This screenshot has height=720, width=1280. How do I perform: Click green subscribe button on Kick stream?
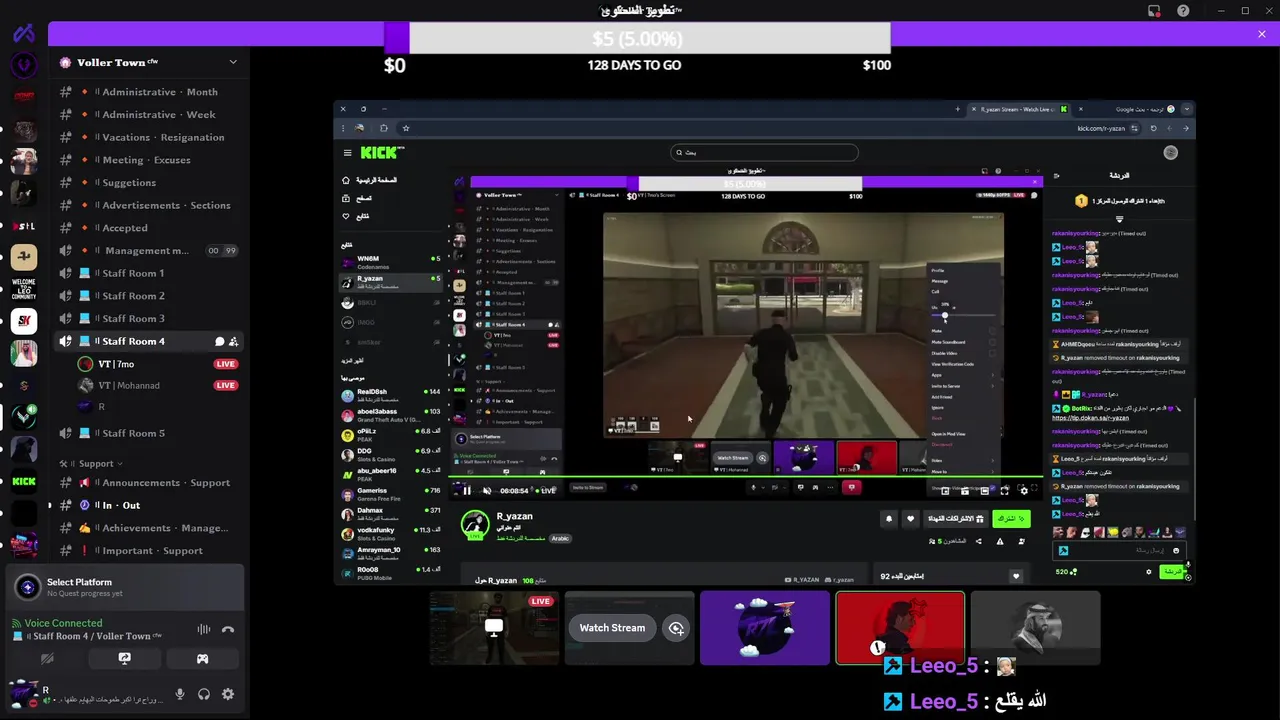click(1011, 519)
